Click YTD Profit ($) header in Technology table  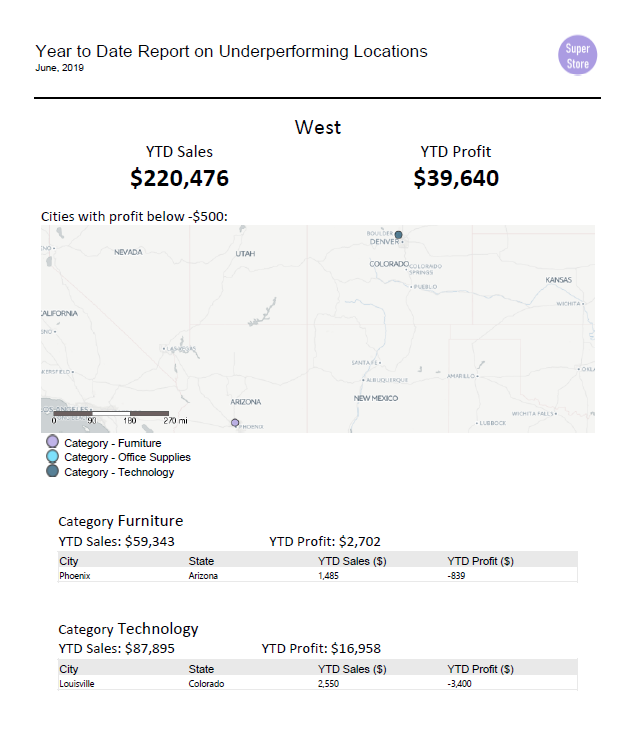480,669
